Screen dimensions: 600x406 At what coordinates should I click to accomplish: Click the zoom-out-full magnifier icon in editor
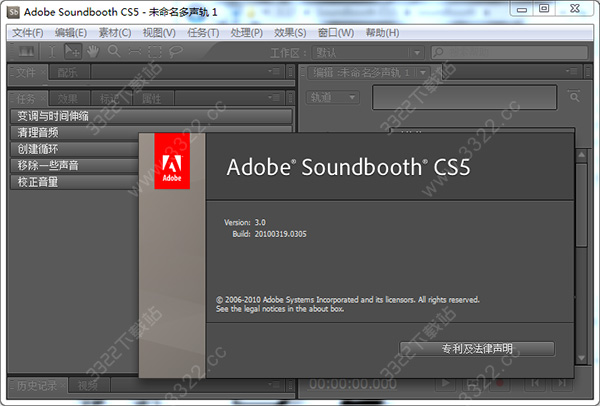tap(574, 96)
